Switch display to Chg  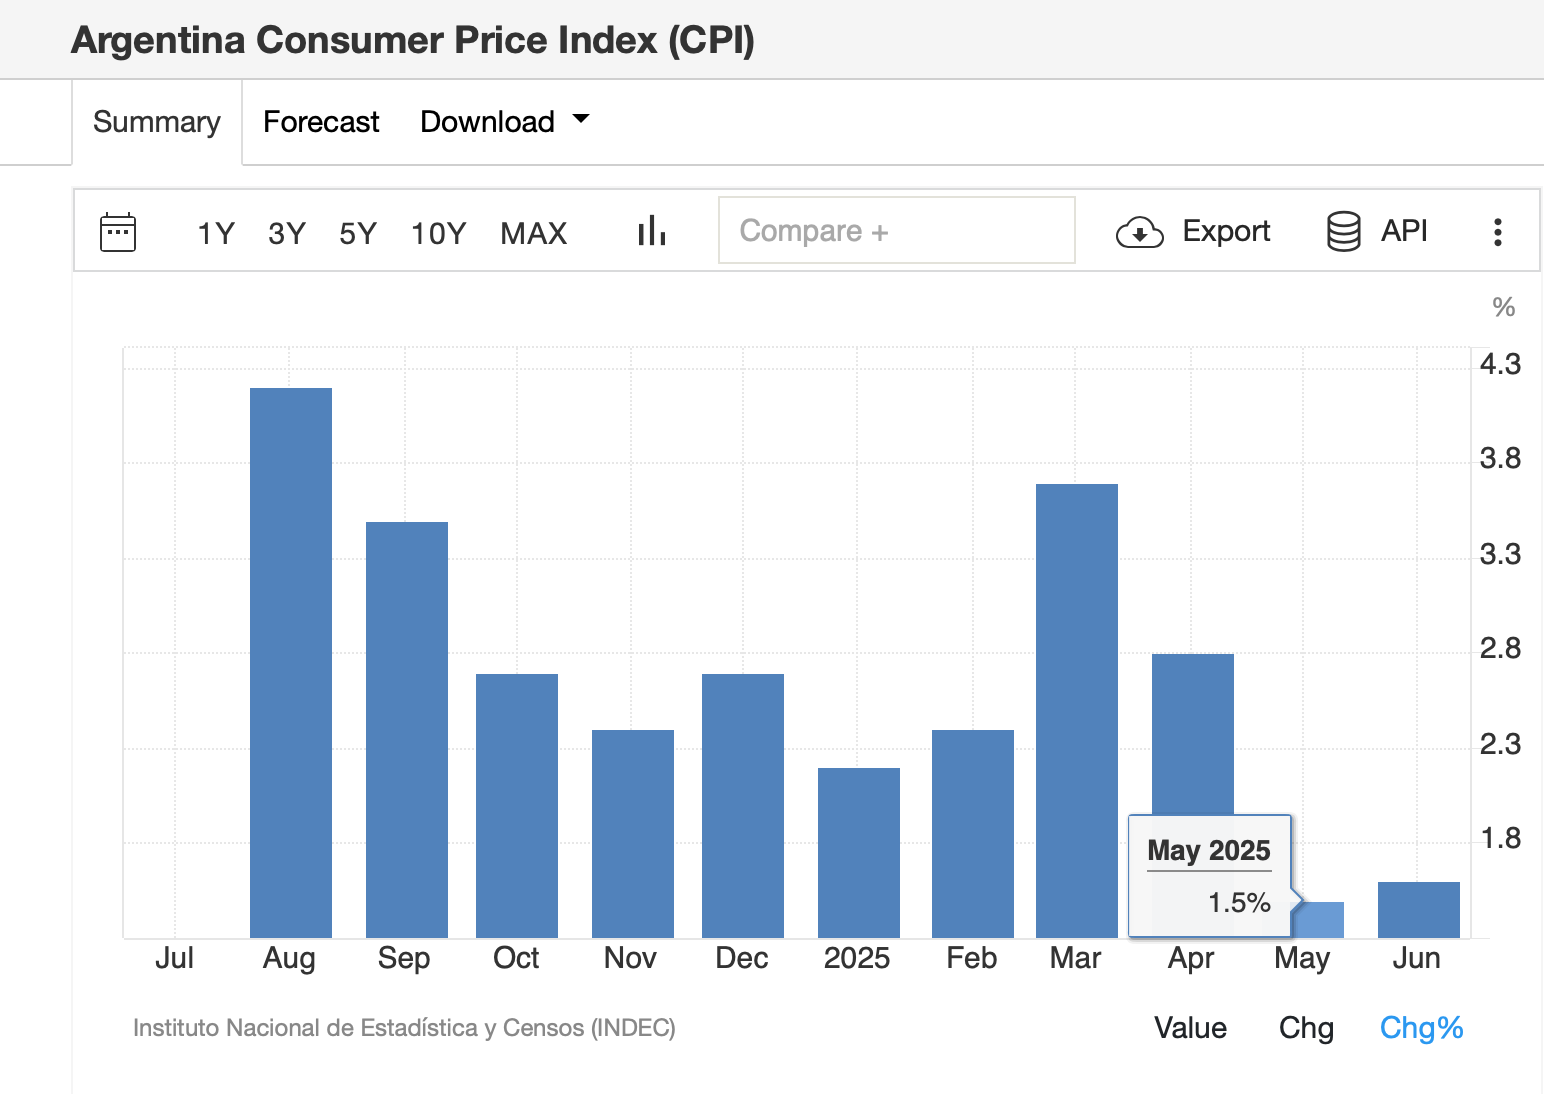click(1306, 1028)
